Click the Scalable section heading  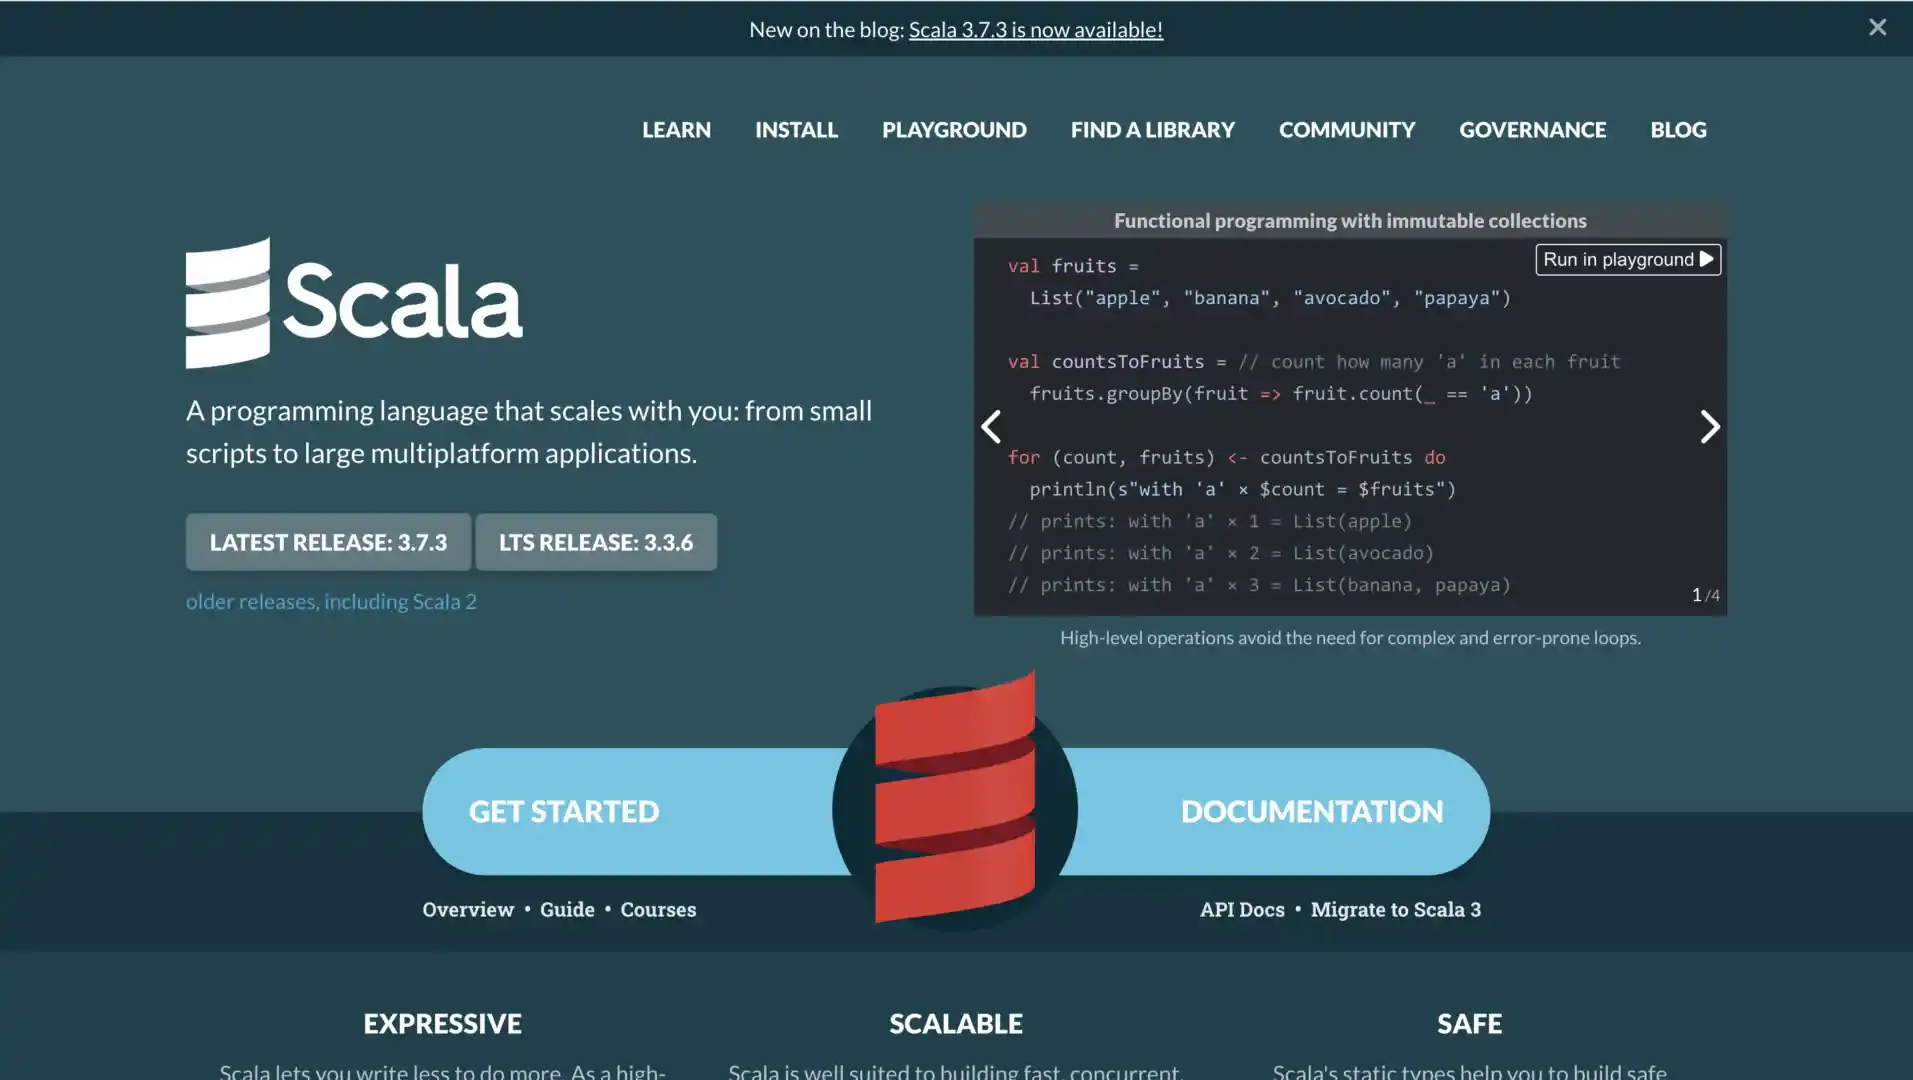956,1024
